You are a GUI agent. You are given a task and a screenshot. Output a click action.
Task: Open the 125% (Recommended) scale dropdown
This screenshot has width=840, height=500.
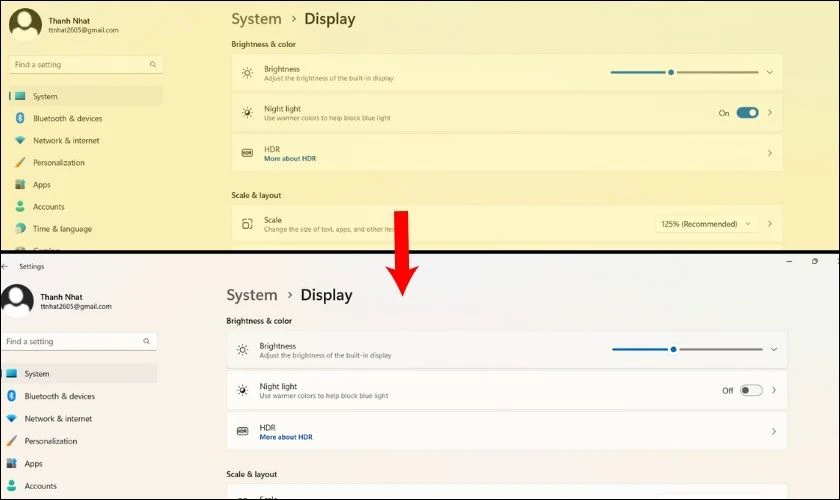click(706, 224)
